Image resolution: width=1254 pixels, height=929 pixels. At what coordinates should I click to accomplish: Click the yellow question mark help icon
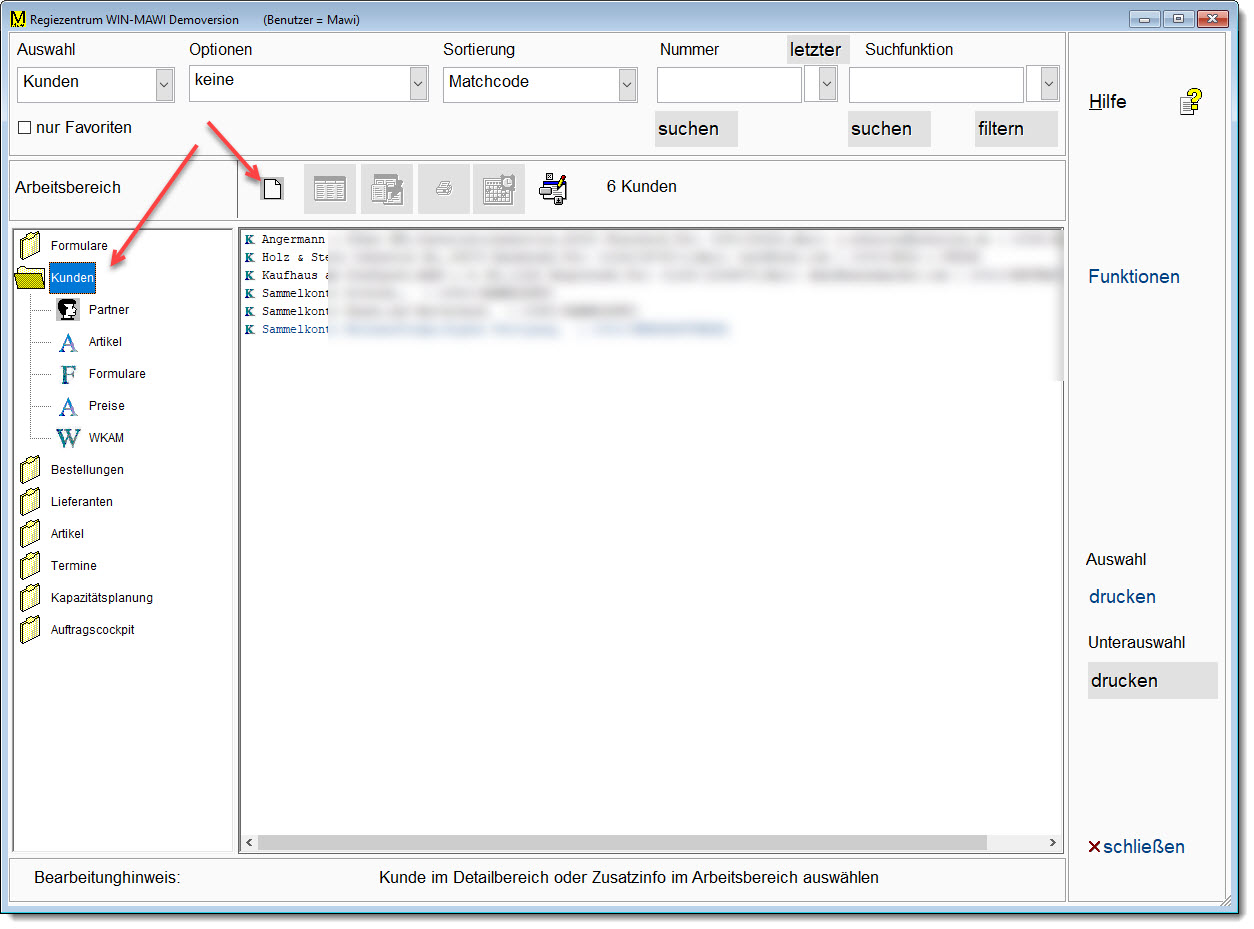coord(1190,102)
